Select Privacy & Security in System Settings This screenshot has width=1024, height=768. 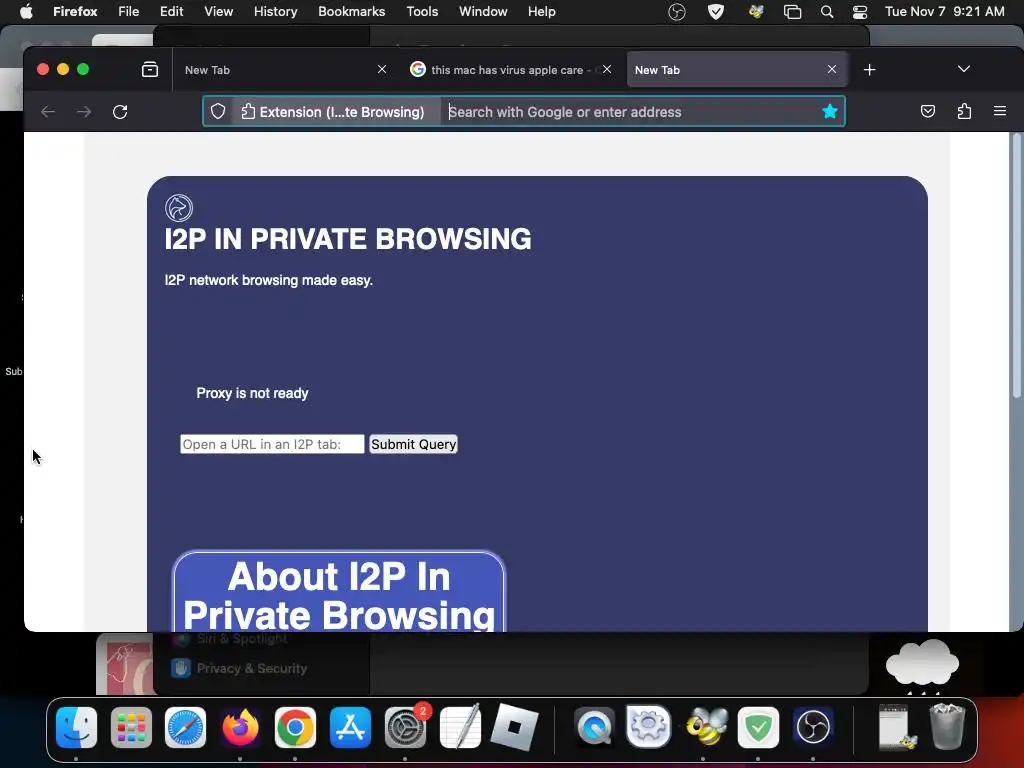click(x=239, y=668)
